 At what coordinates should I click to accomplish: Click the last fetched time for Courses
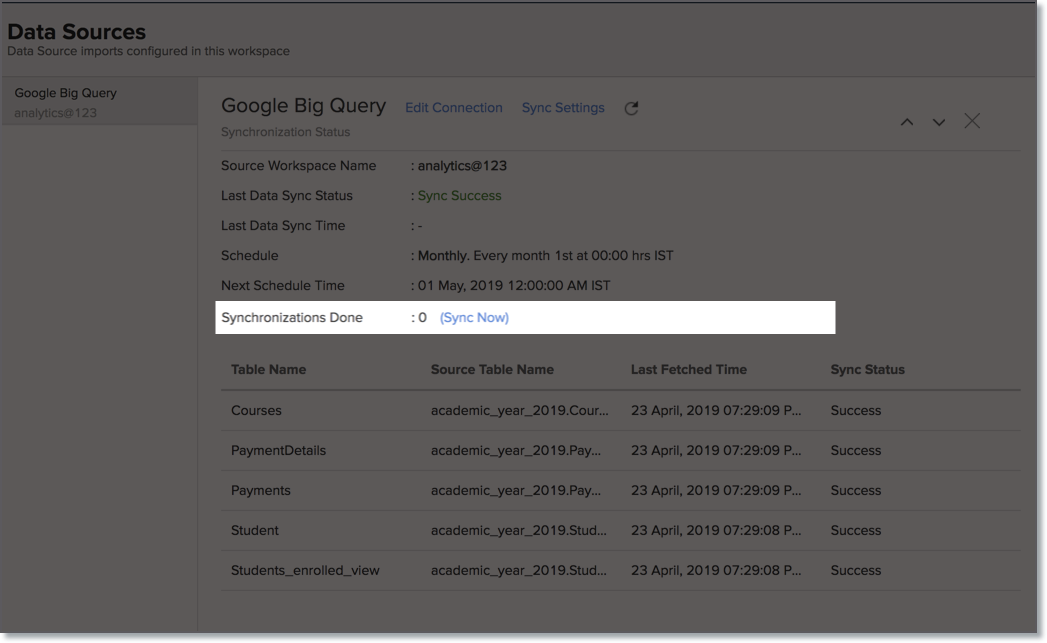pos(716,411)
